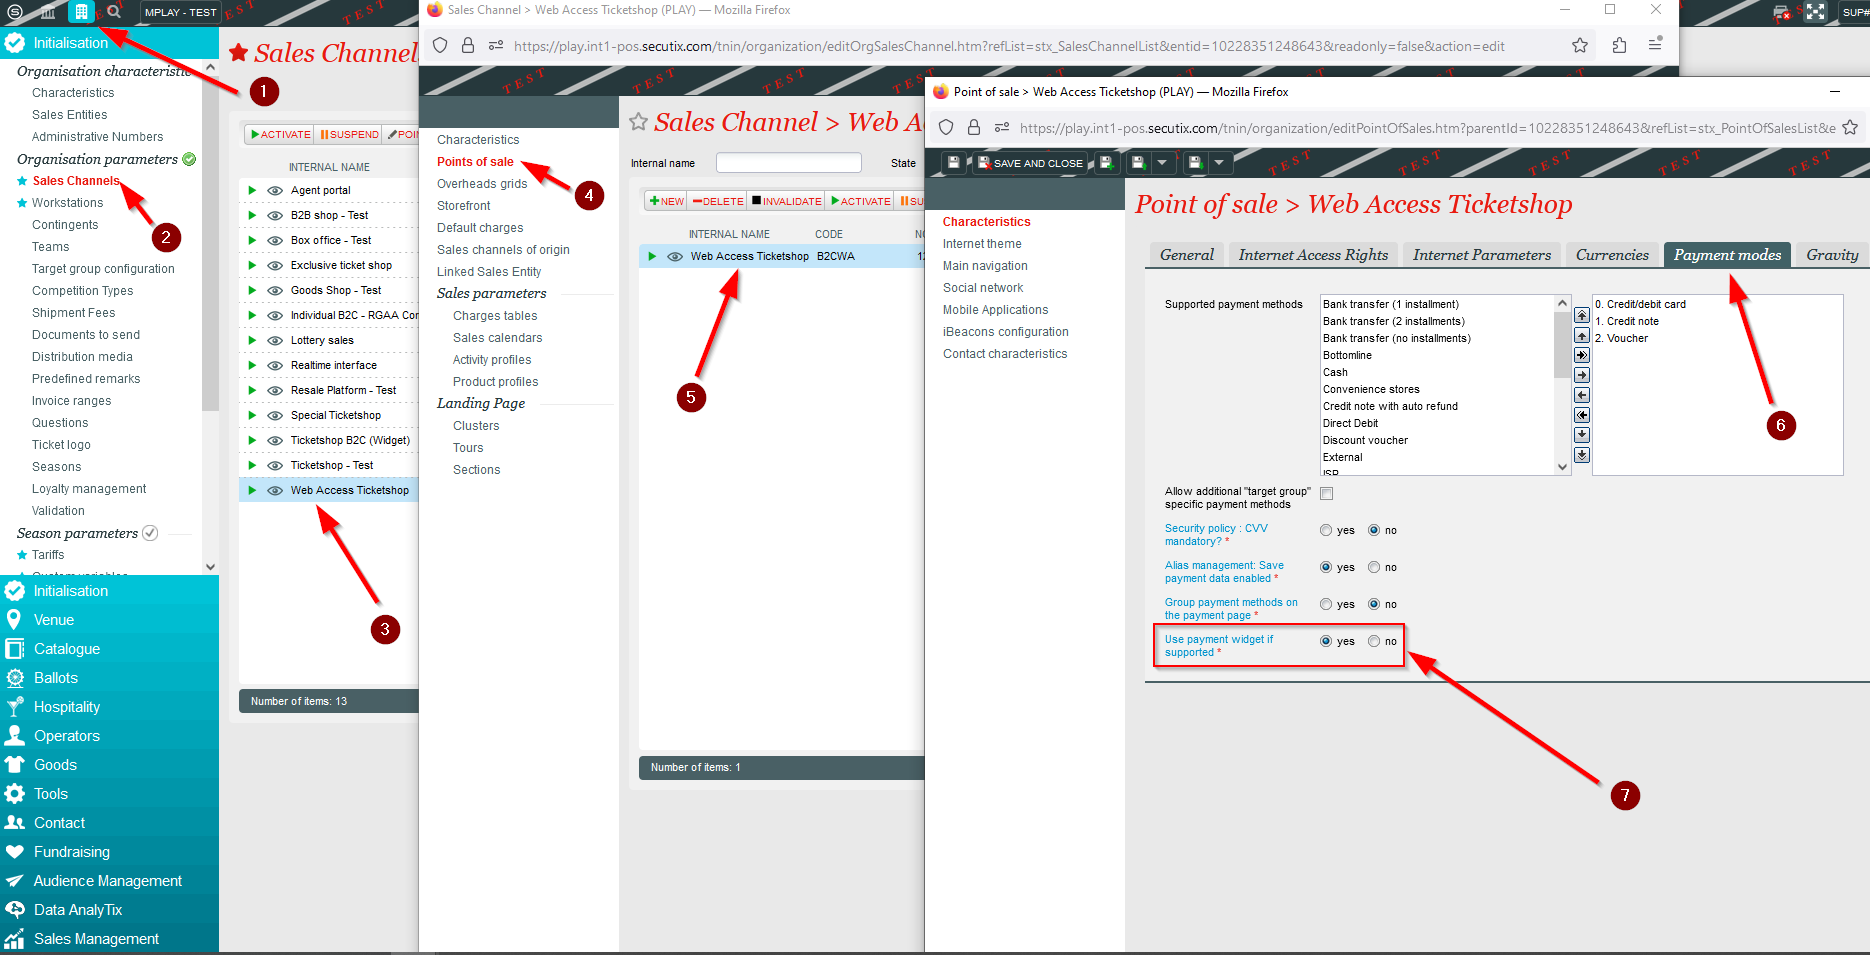
Task: Click the plain save floppy disk icon
Action: (953, 163)
